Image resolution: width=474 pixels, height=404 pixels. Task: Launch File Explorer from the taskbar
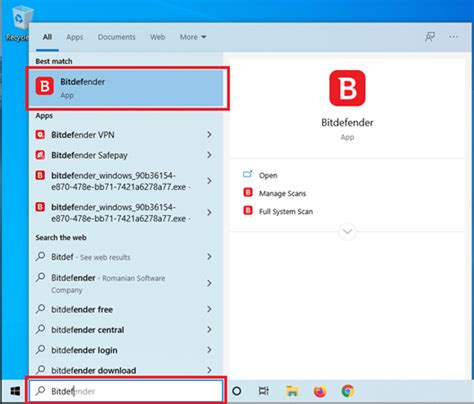coord(292,391)
